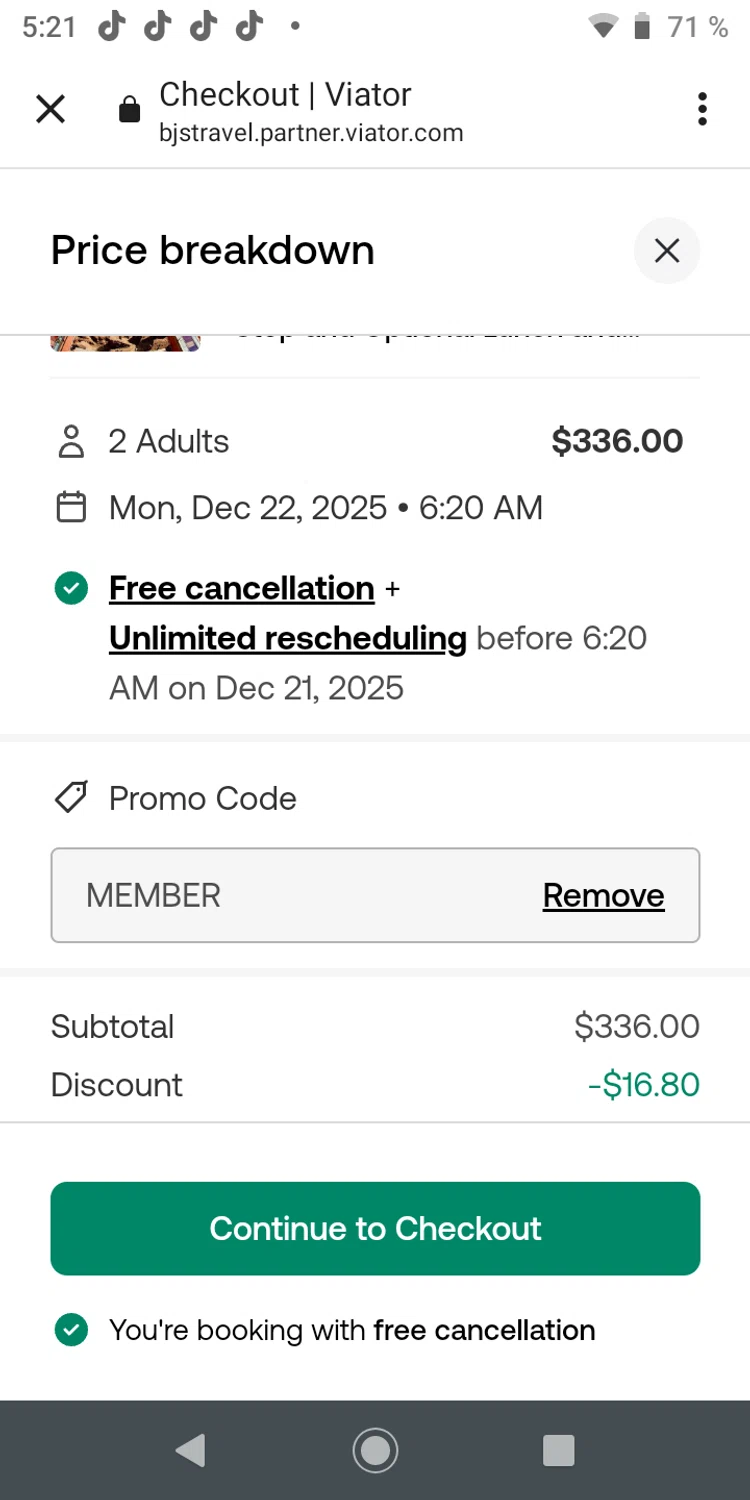Tap the tour thumbnail image
This screenshot has height=1500, width=750.
pos(125,343)
